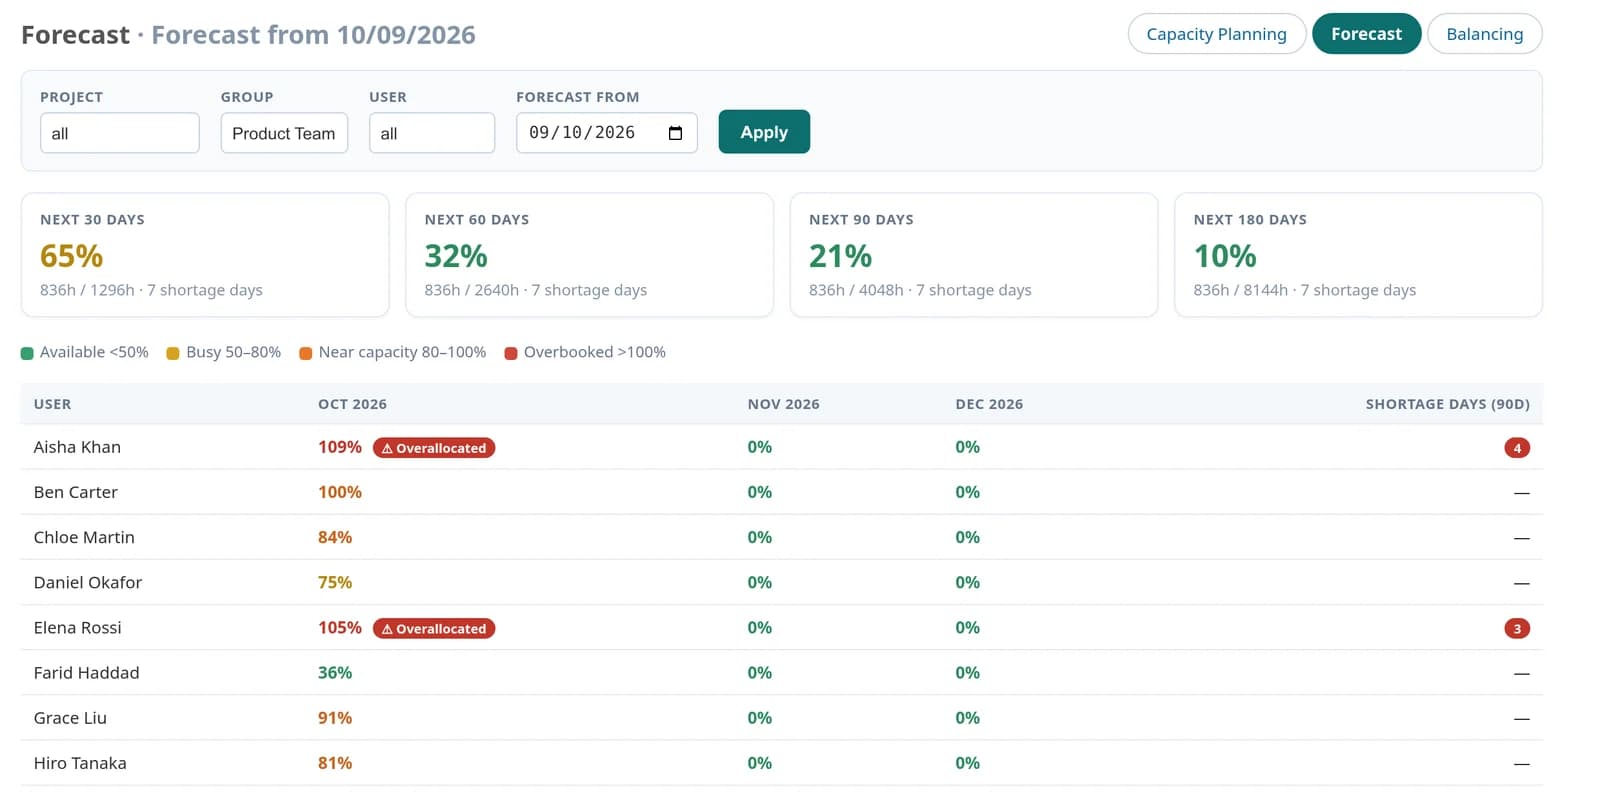Open the User filter dropdown

(432, 133)
